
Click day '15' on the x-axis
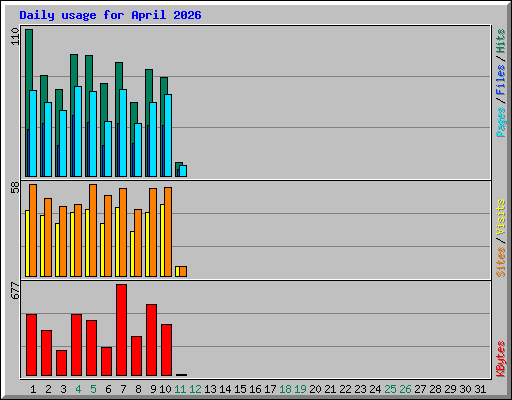click(x=240, y=389)
